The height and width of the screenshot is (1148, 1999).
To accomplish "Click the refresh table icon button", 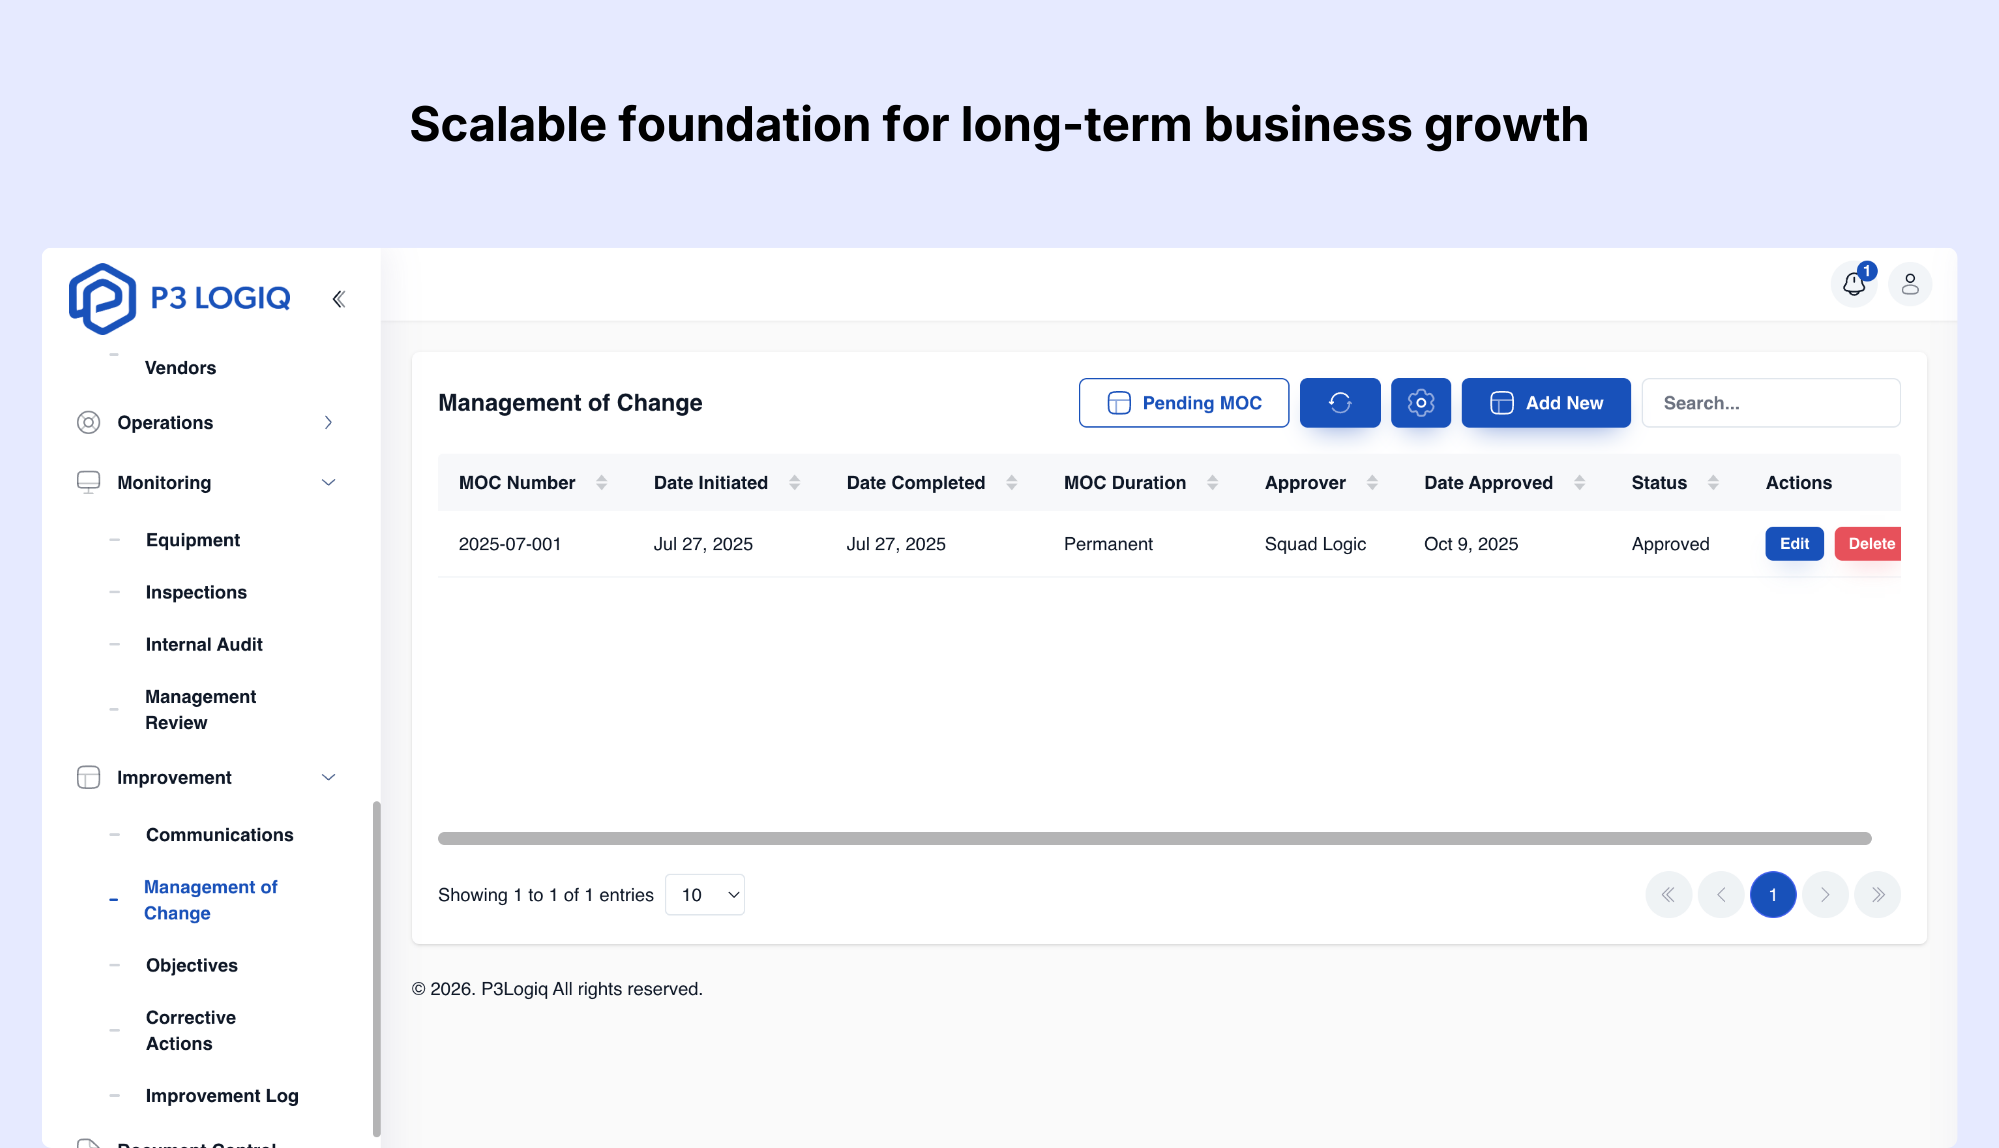I will click(x=1340, y=403).
